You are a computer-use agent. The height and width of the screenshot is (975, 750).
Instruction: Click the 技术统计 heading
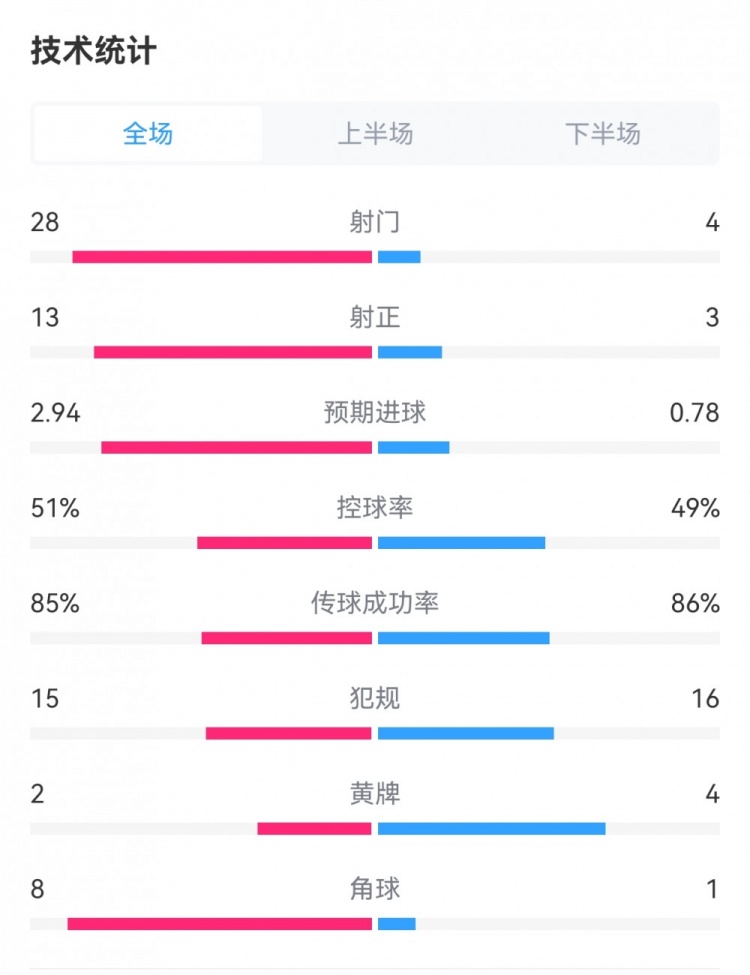pyautogui.click(x=94, y=51)
